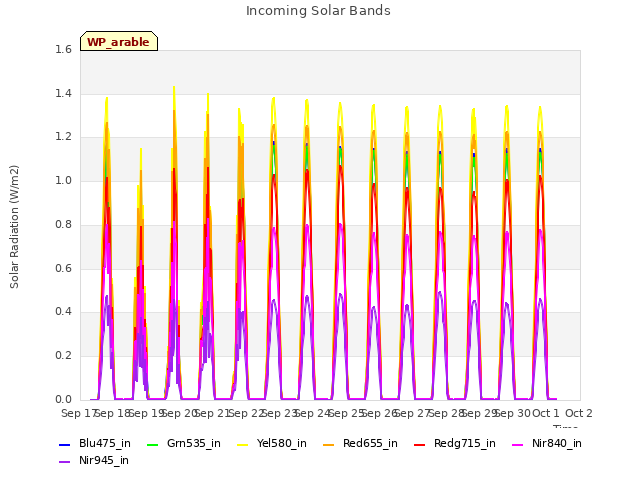The image size is (640, 480).
Task: Select the Nir945_in legend entry
Action: click(94, 461)
